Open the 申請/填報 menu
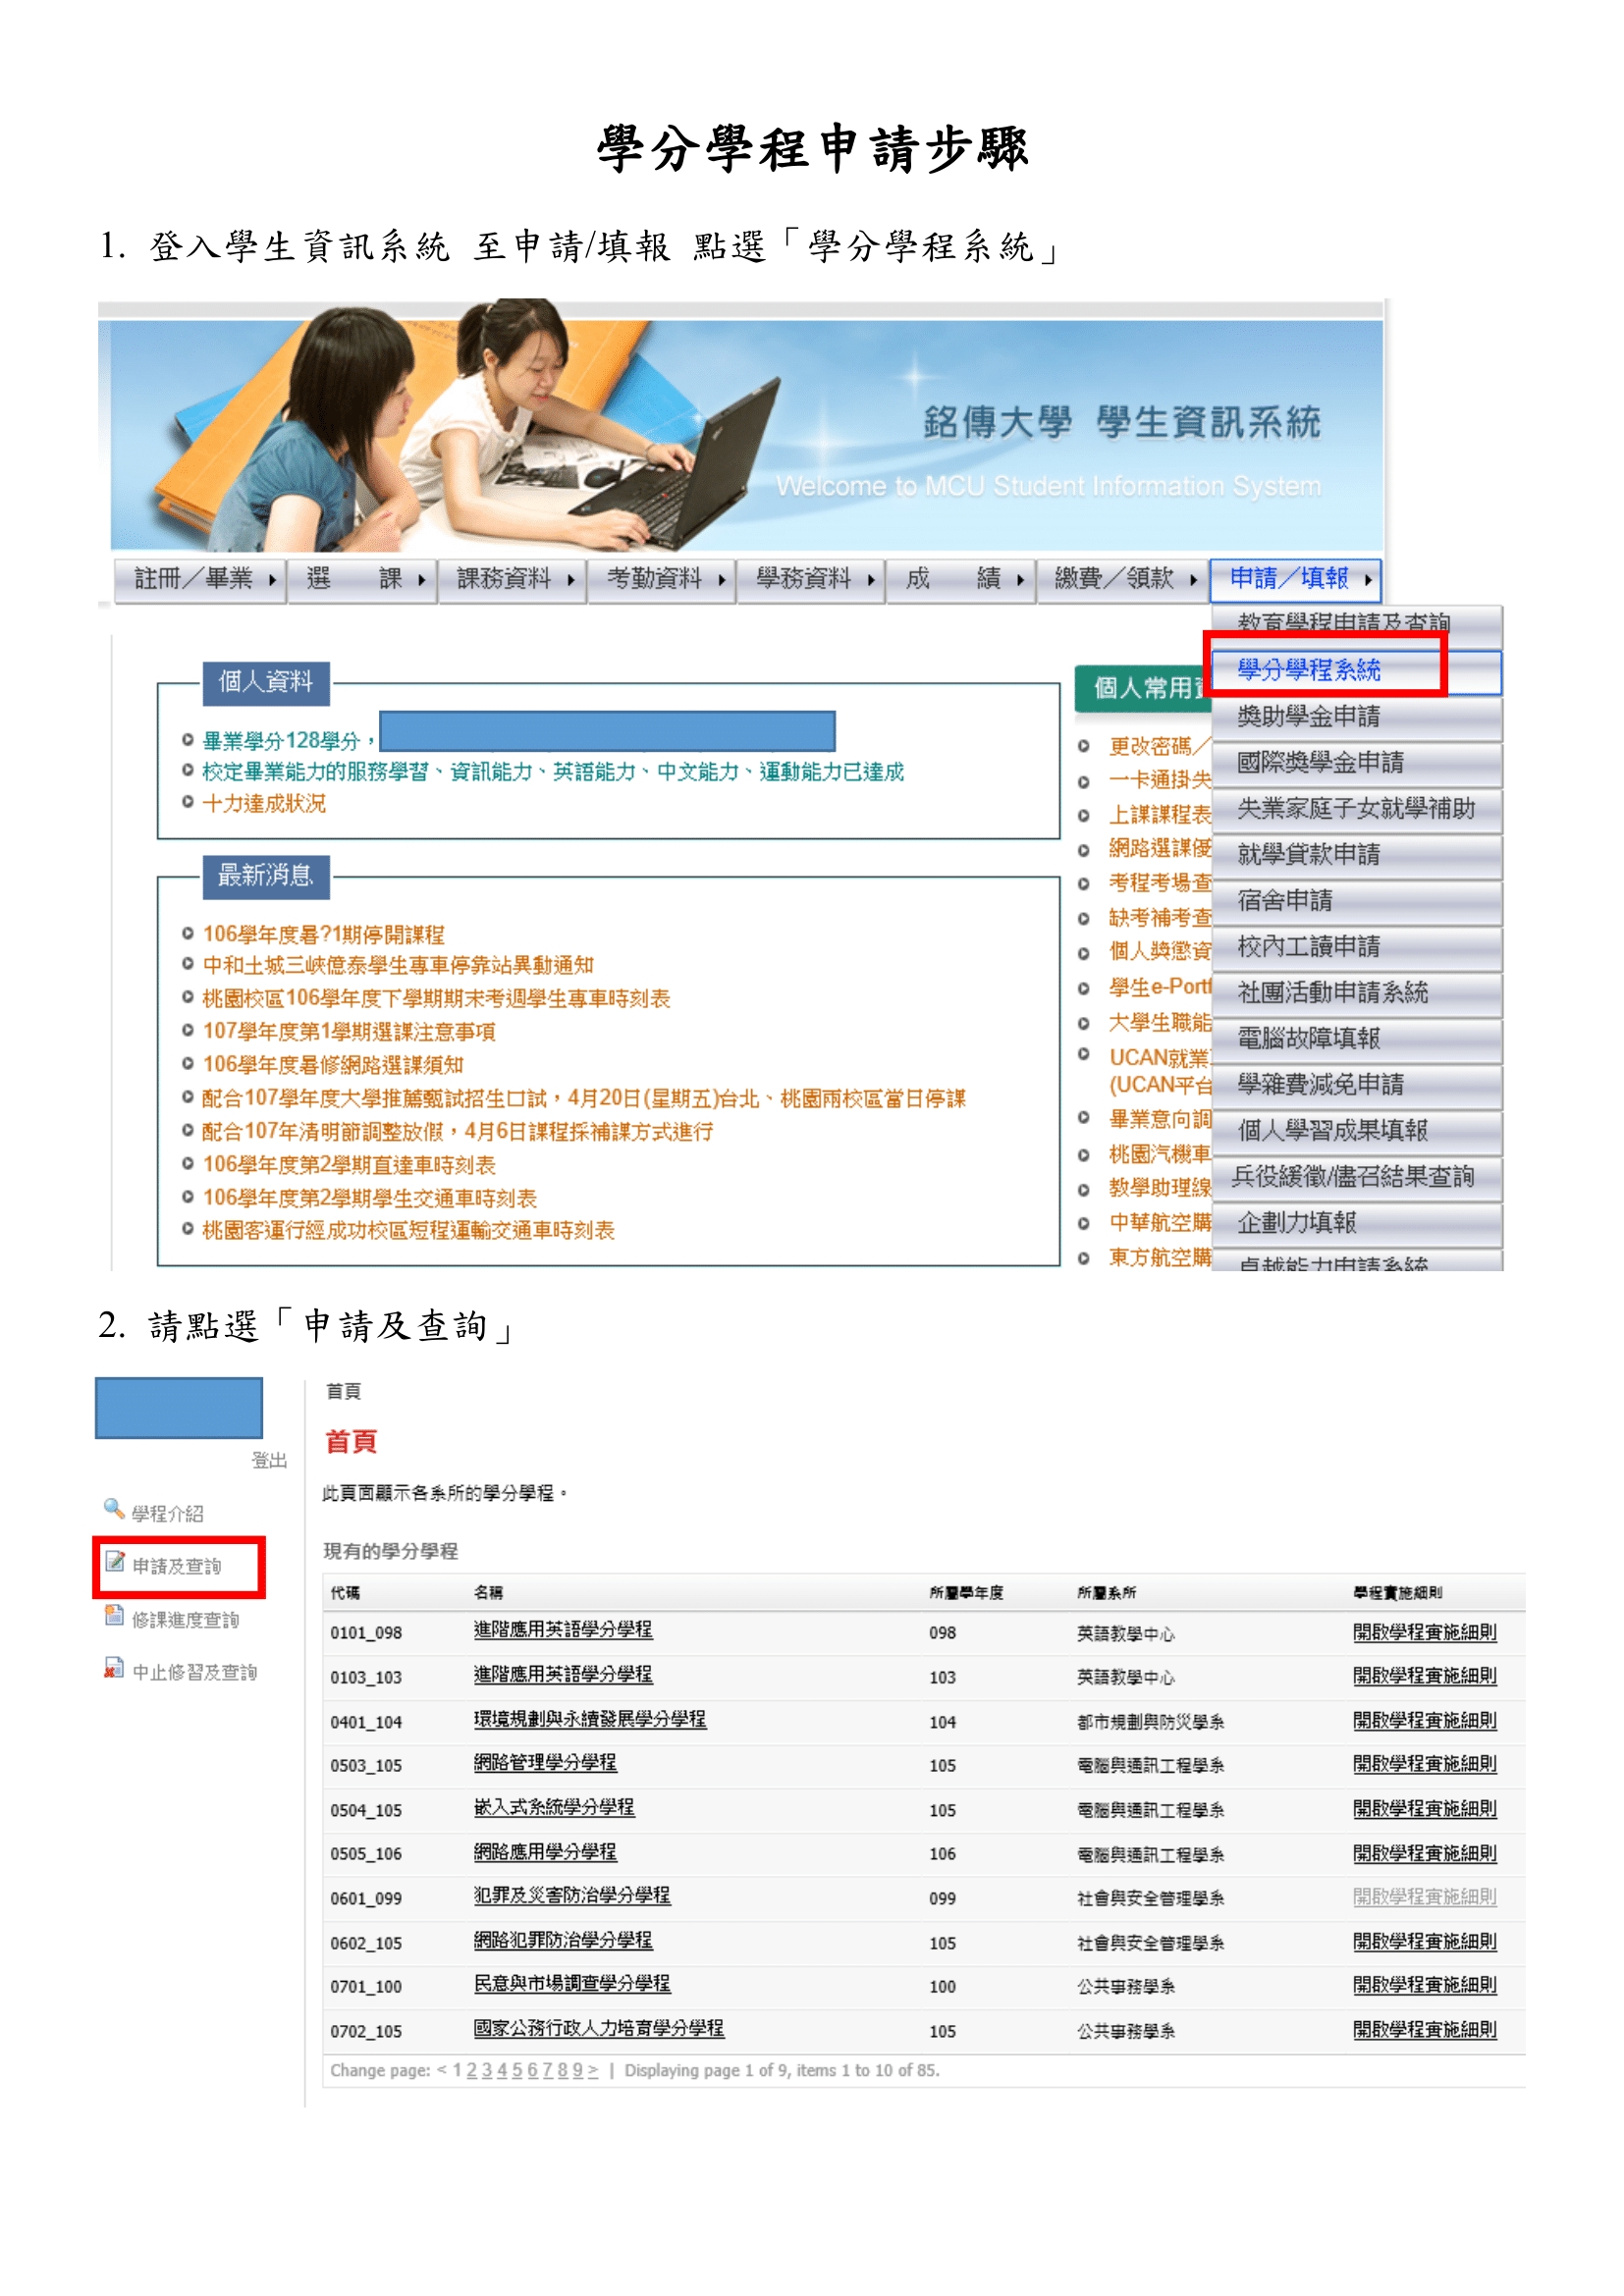This screenshot has width=1624, height=2296. (x=1293, y=579)
